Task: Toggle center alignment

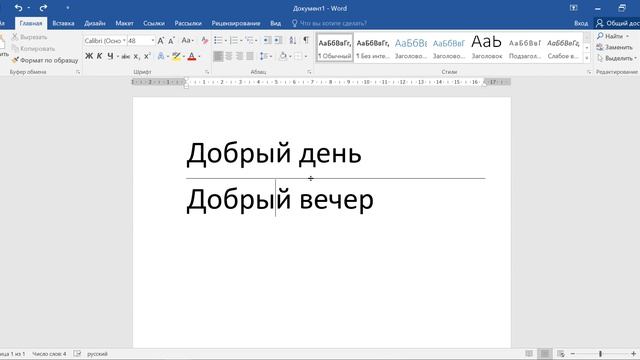Action: (229, 56)
